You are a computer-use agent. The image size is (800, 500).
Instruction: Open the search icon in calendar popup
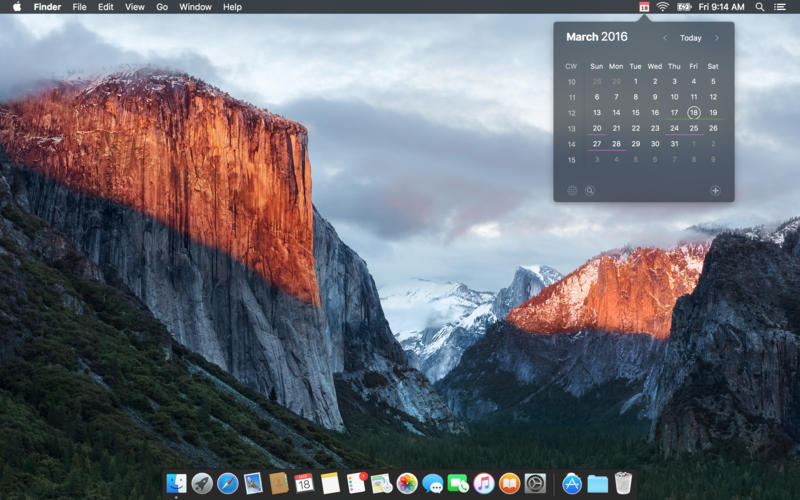pos(590,190)
